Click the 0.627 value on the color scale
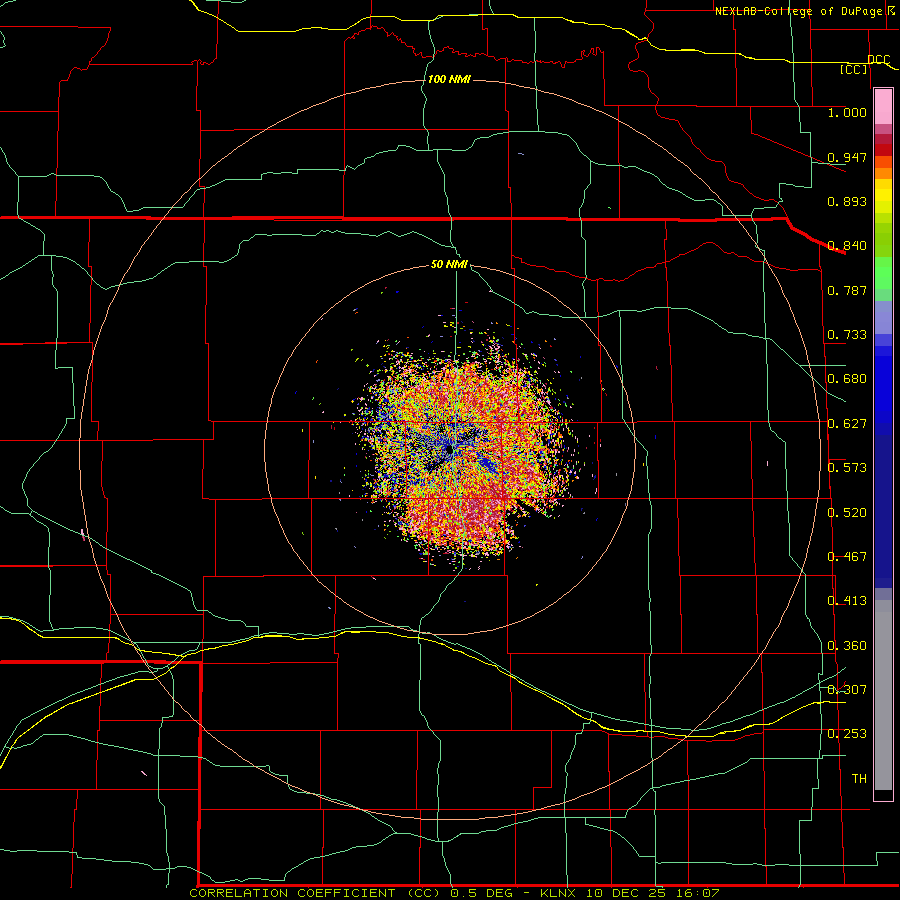The width and height of the screenshot is (900, 900). click(x=847, y=424)
